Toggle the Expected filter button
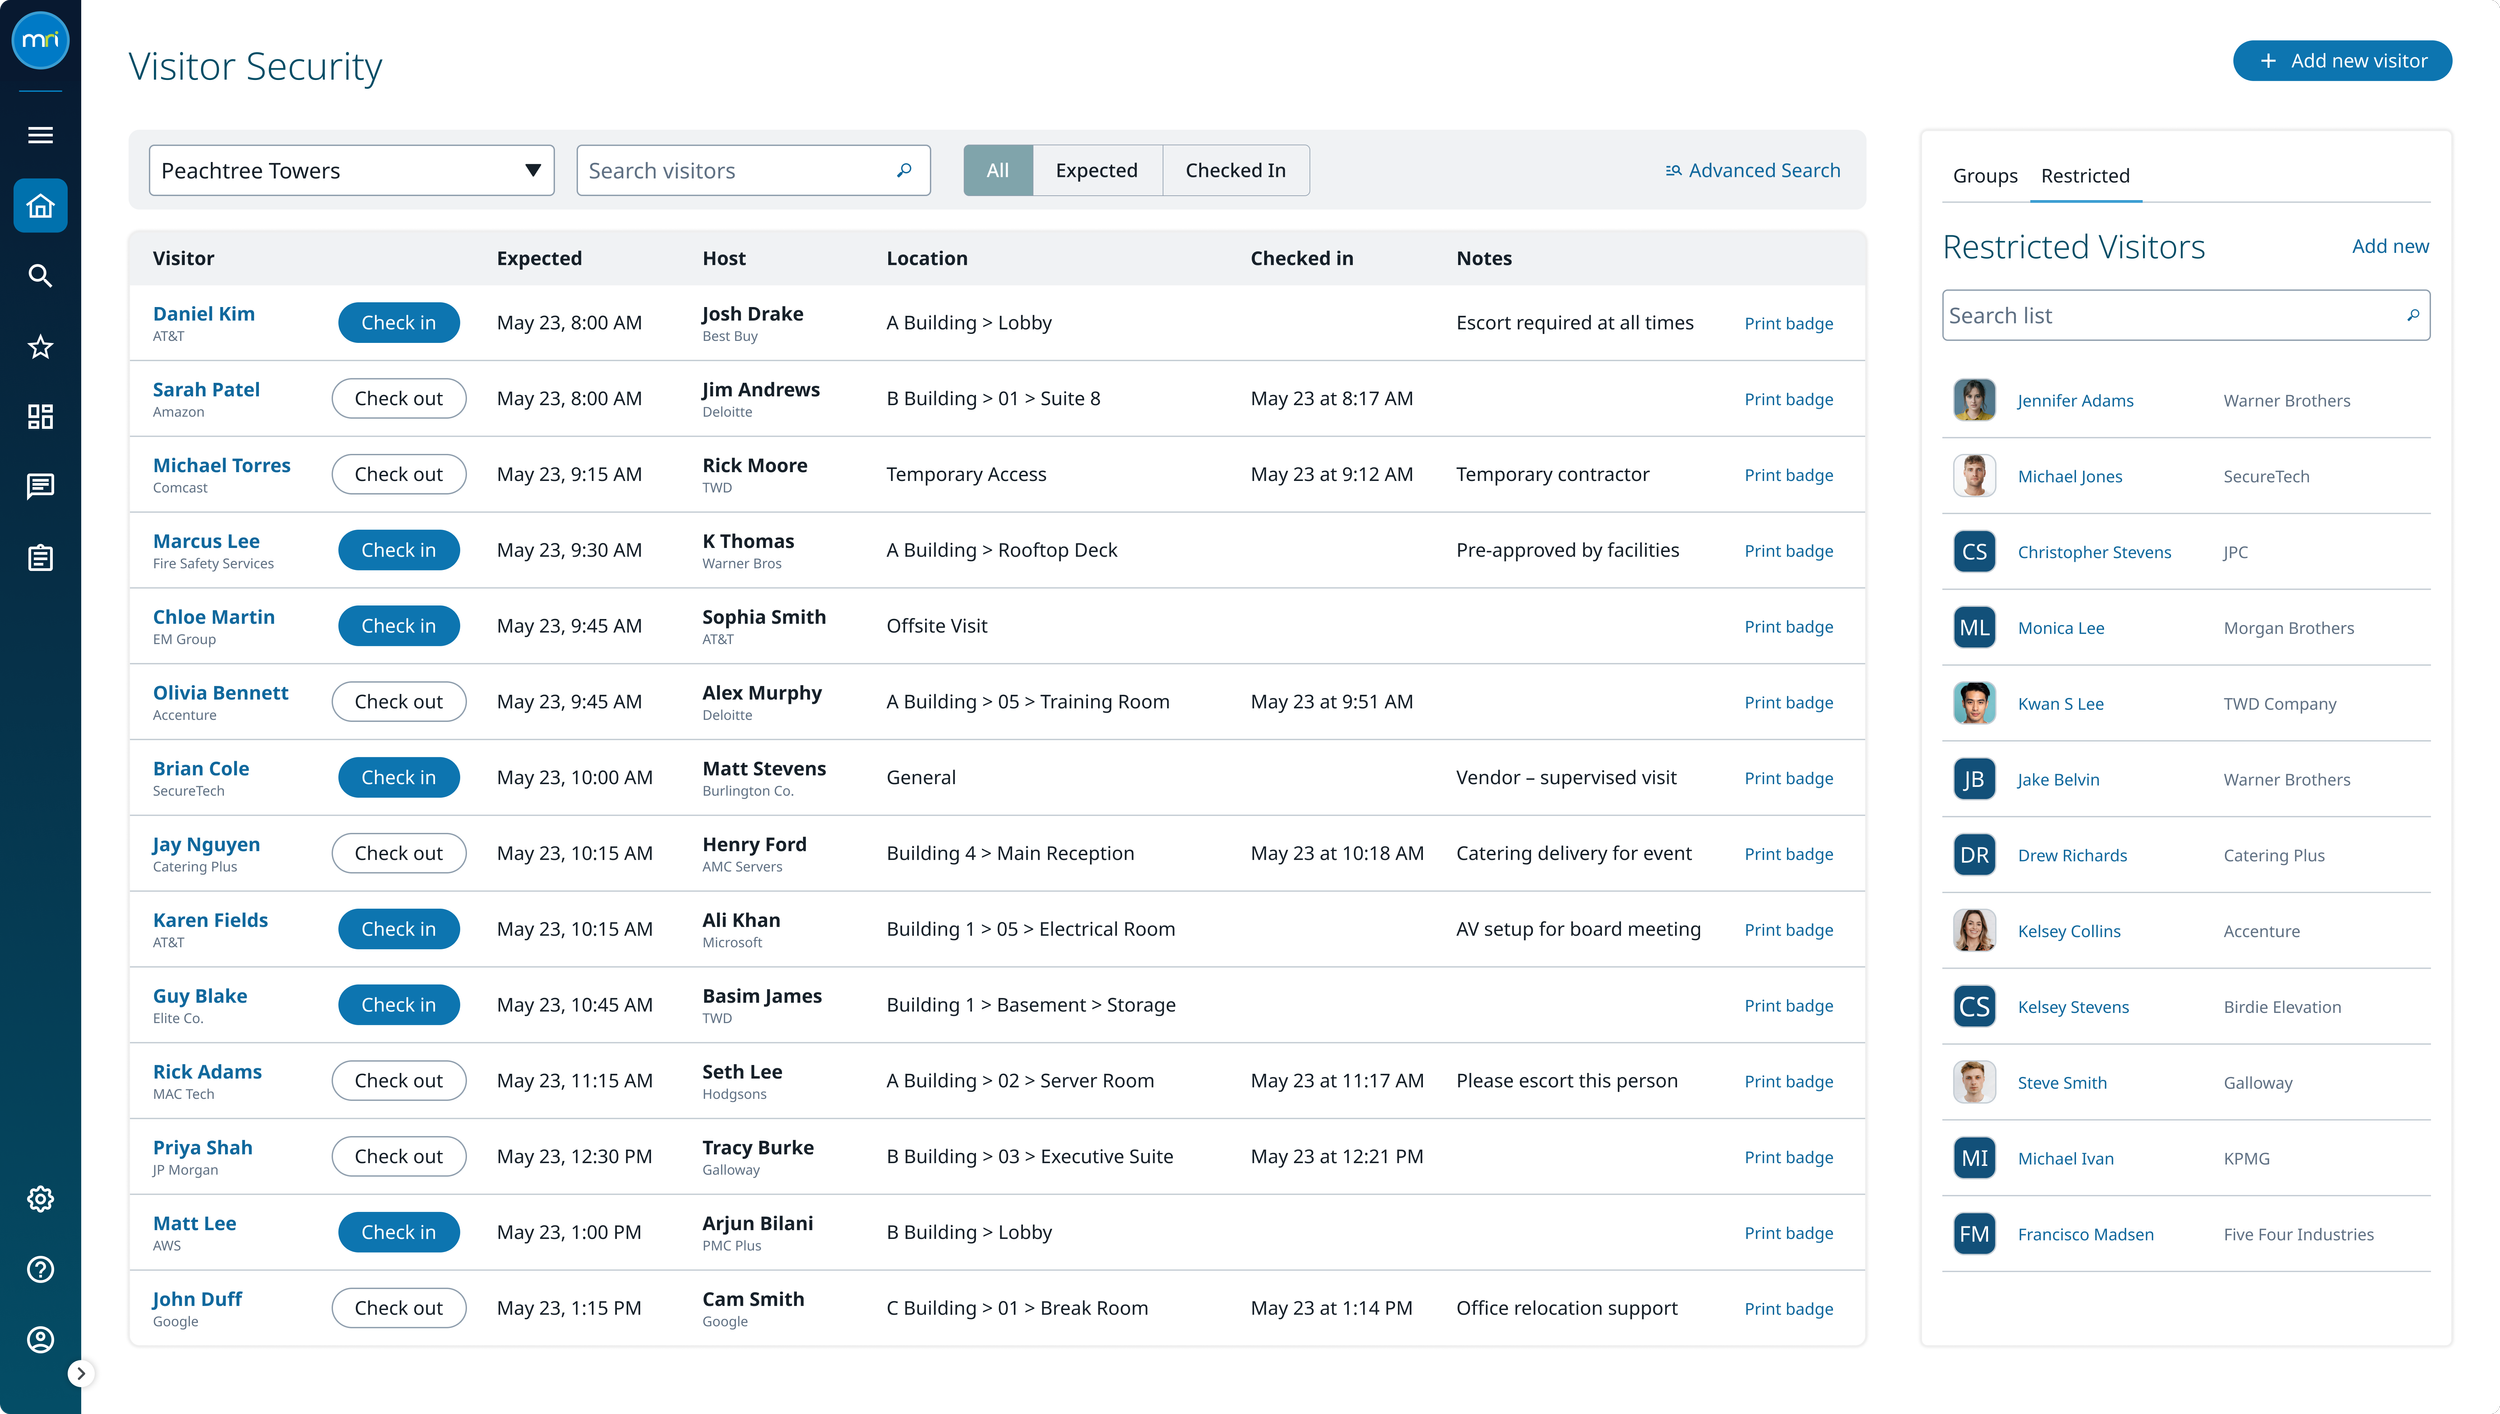The width and height of the screenshot is (2500, 1414). coord(1096,171)
